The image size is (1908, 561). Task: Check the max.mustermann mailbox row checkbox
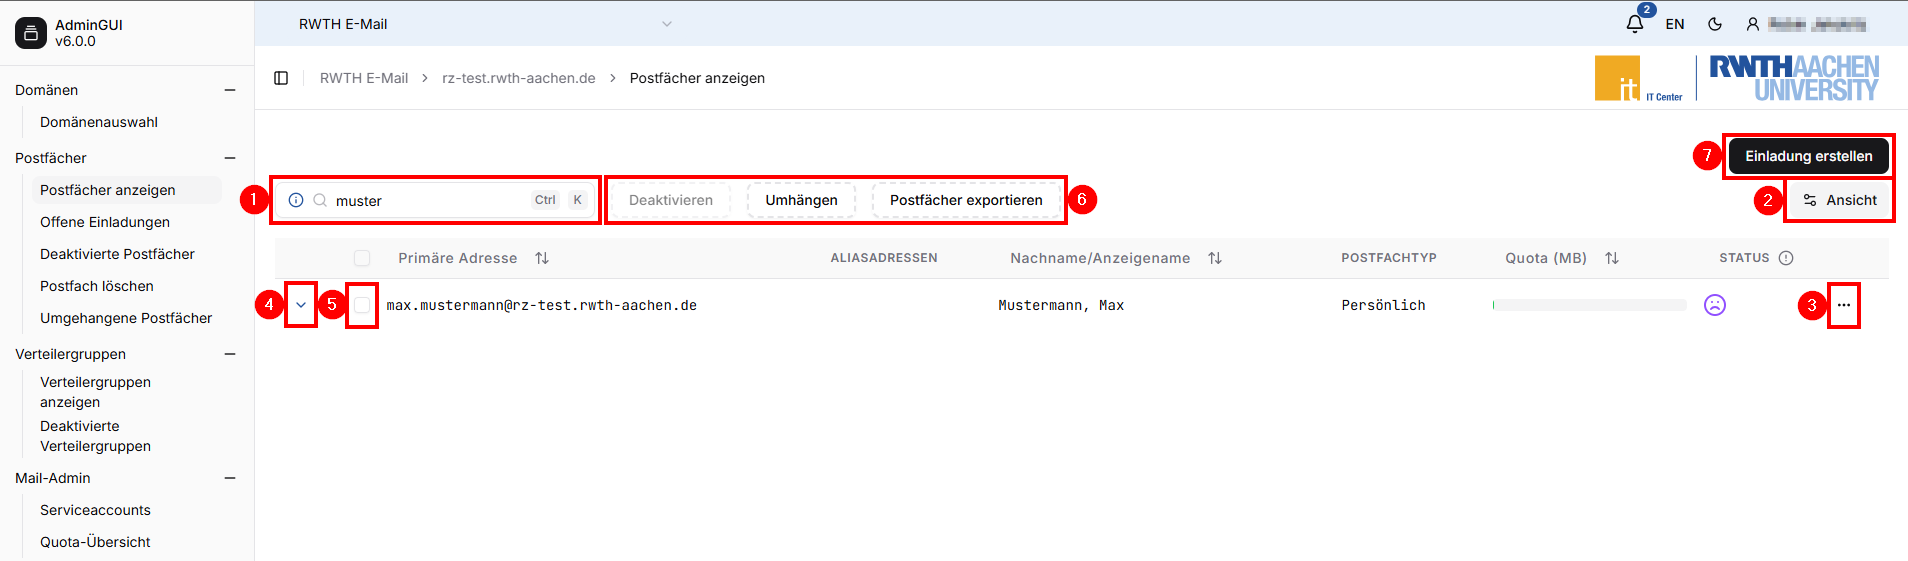362,305
